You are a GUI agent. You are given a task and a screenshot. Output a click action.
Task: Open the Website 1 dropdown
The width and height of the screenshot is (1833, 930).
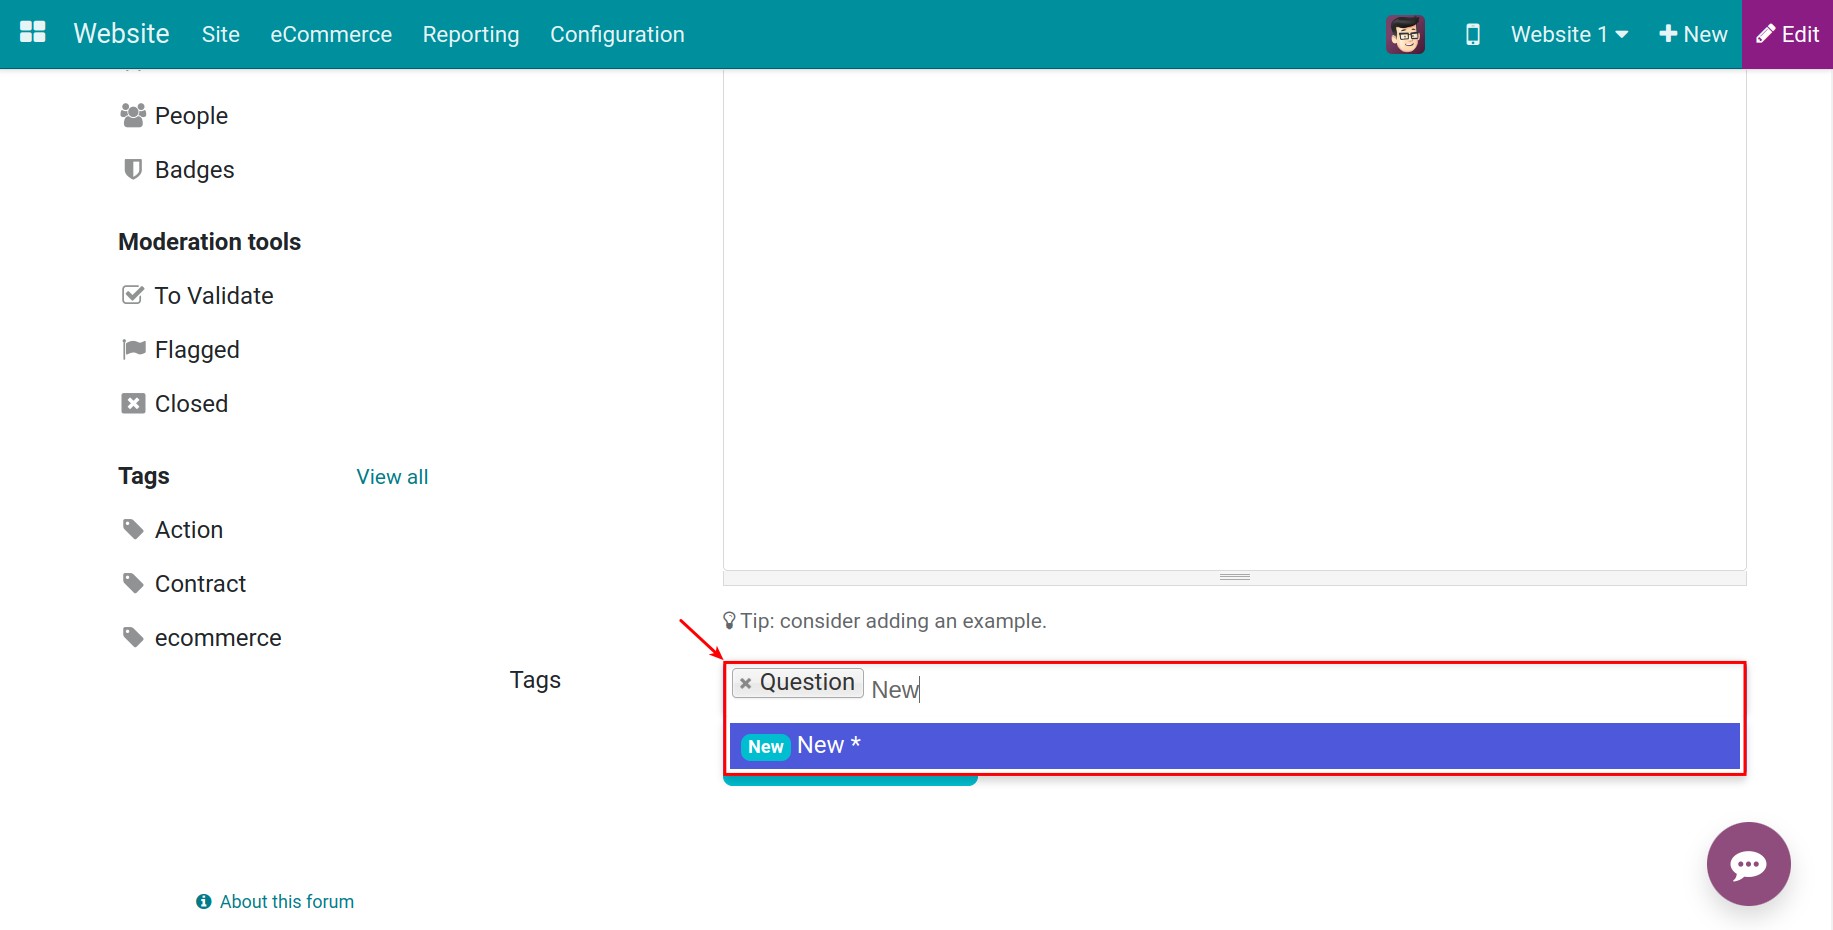click(x=1566, y=33)
